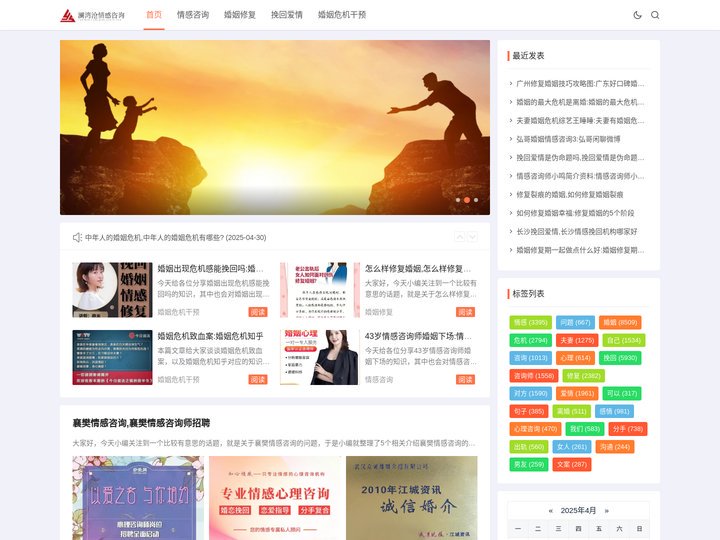Select the orange 婚姻 (8509) tag
Image resolution: width=720 pixels, height=540 pixels.
tap(620, 322)
